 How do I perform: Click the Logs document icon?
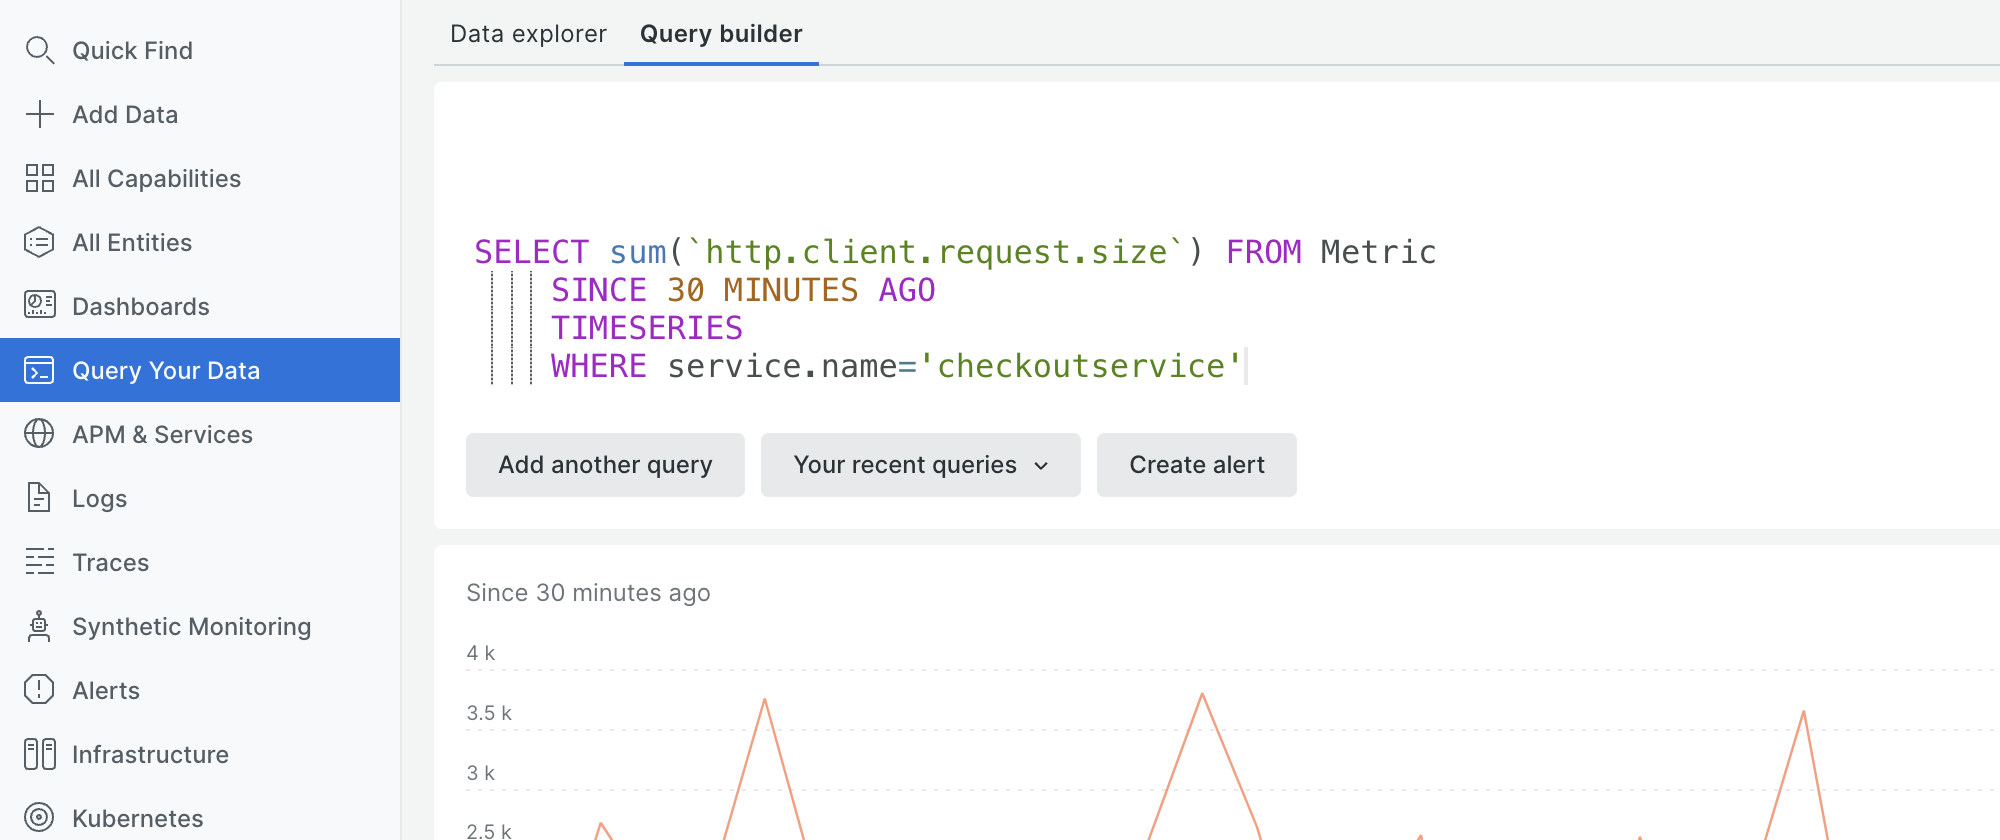coord(39,498)
